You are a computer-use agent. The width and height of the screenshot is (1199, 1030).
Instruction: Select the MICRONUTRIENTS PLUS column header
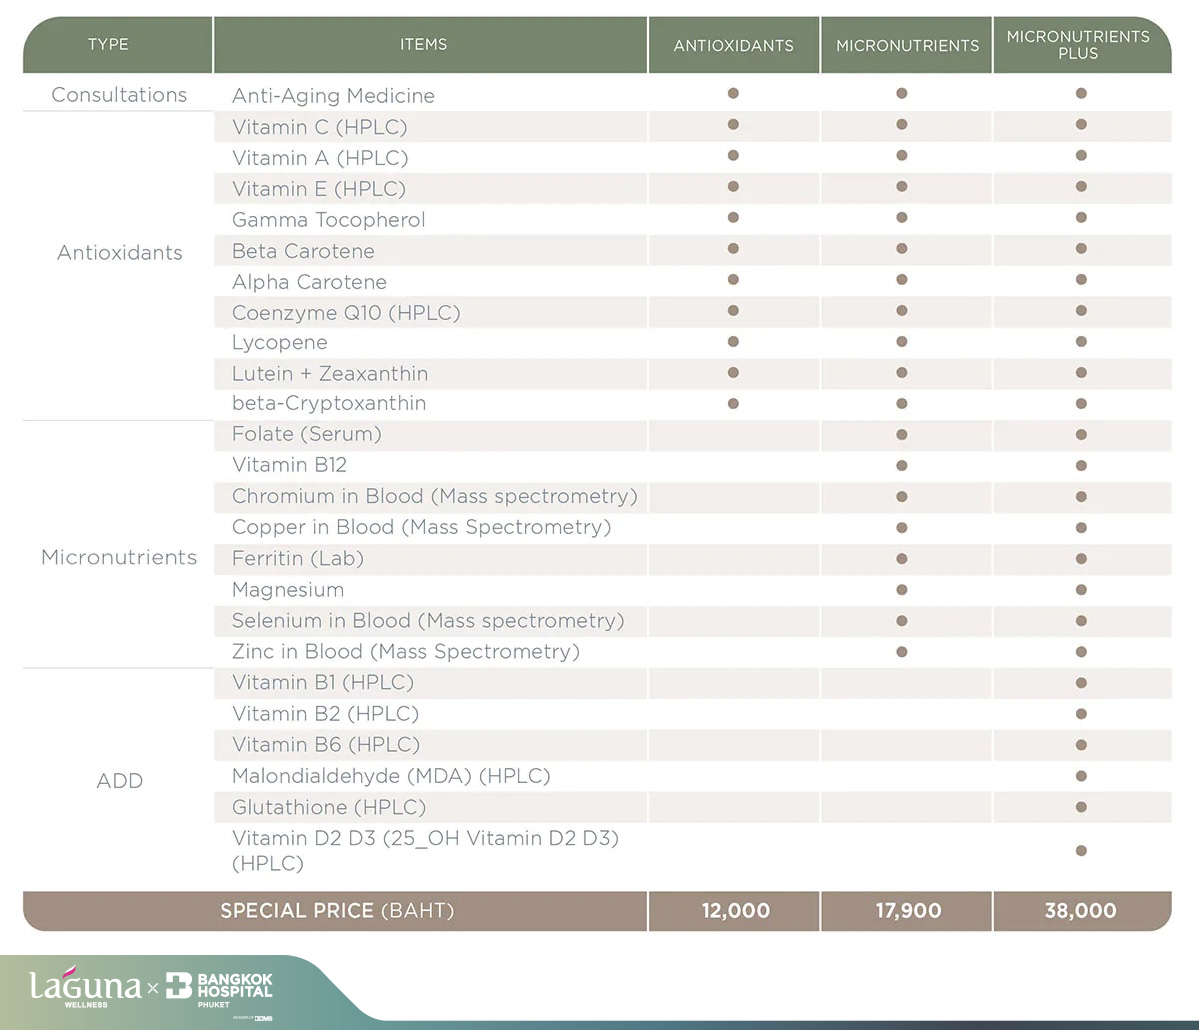click(1078, 45)
